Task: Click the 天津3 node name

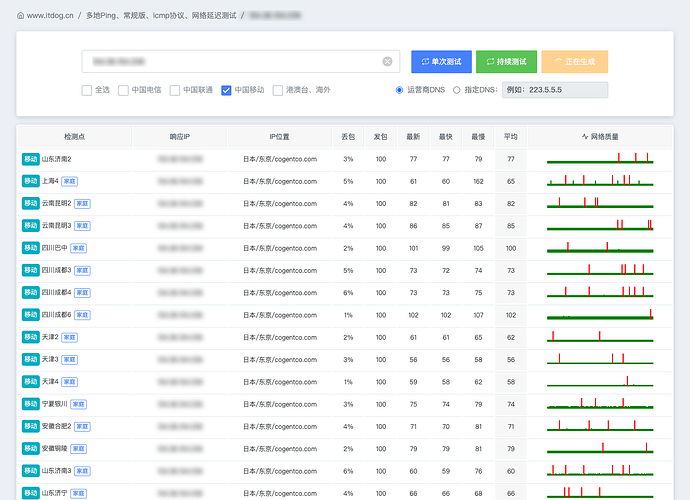Action: [x=50, y=359]
